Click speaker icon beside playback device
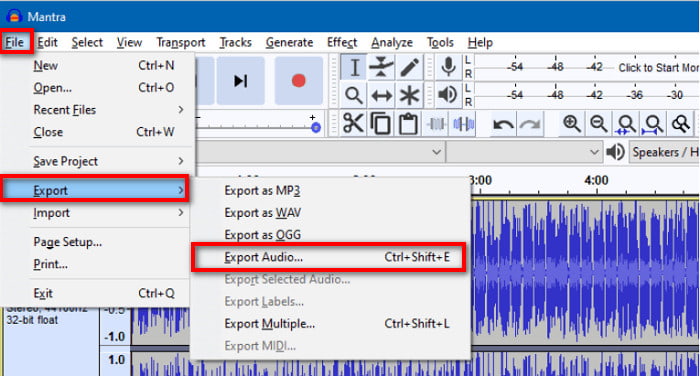Viewport: 700px width, 376px height. (615, 152)
